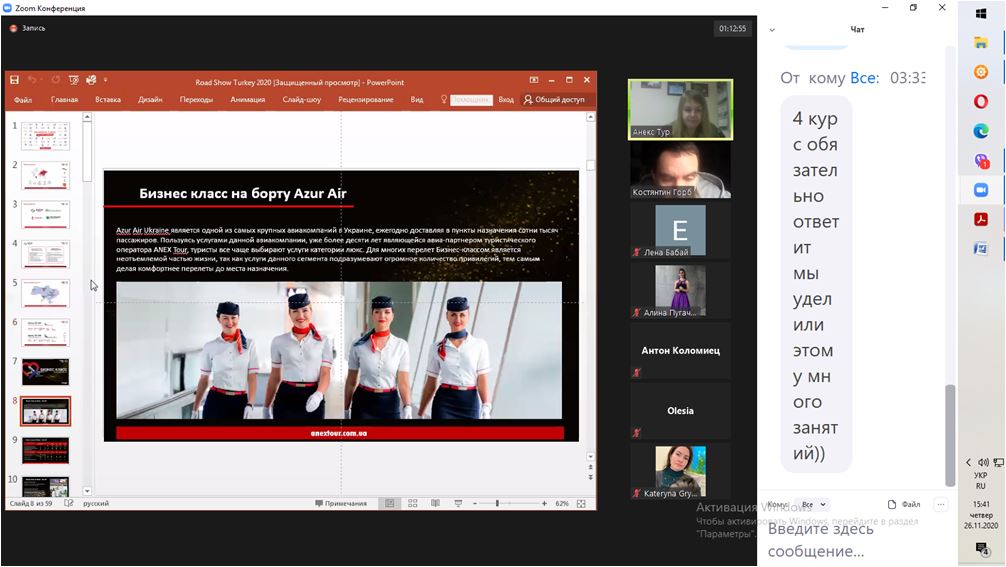Select Лена Бабай participant tile
This screenshot has width=1006, height=567.
(x=681, y=230)
